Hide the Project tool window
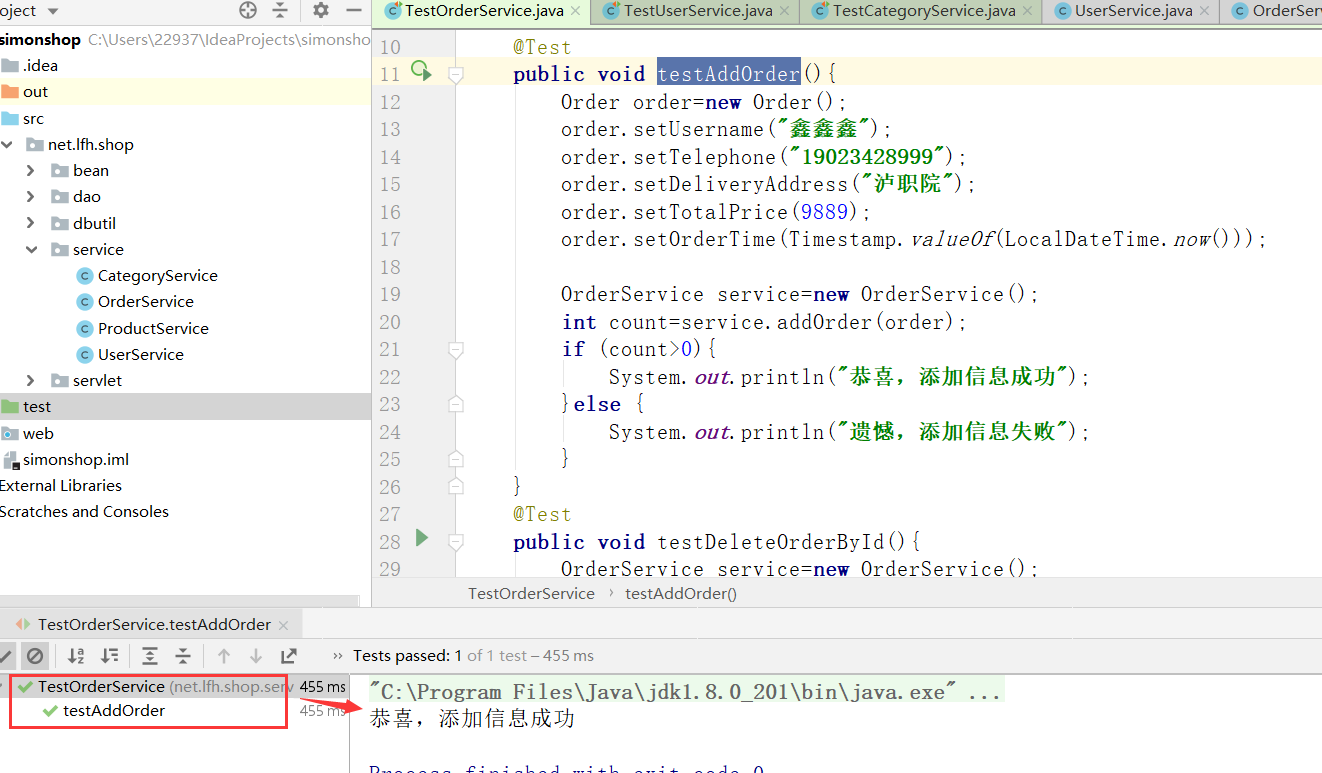This screenshot has width=1322, height=773. 353,10
